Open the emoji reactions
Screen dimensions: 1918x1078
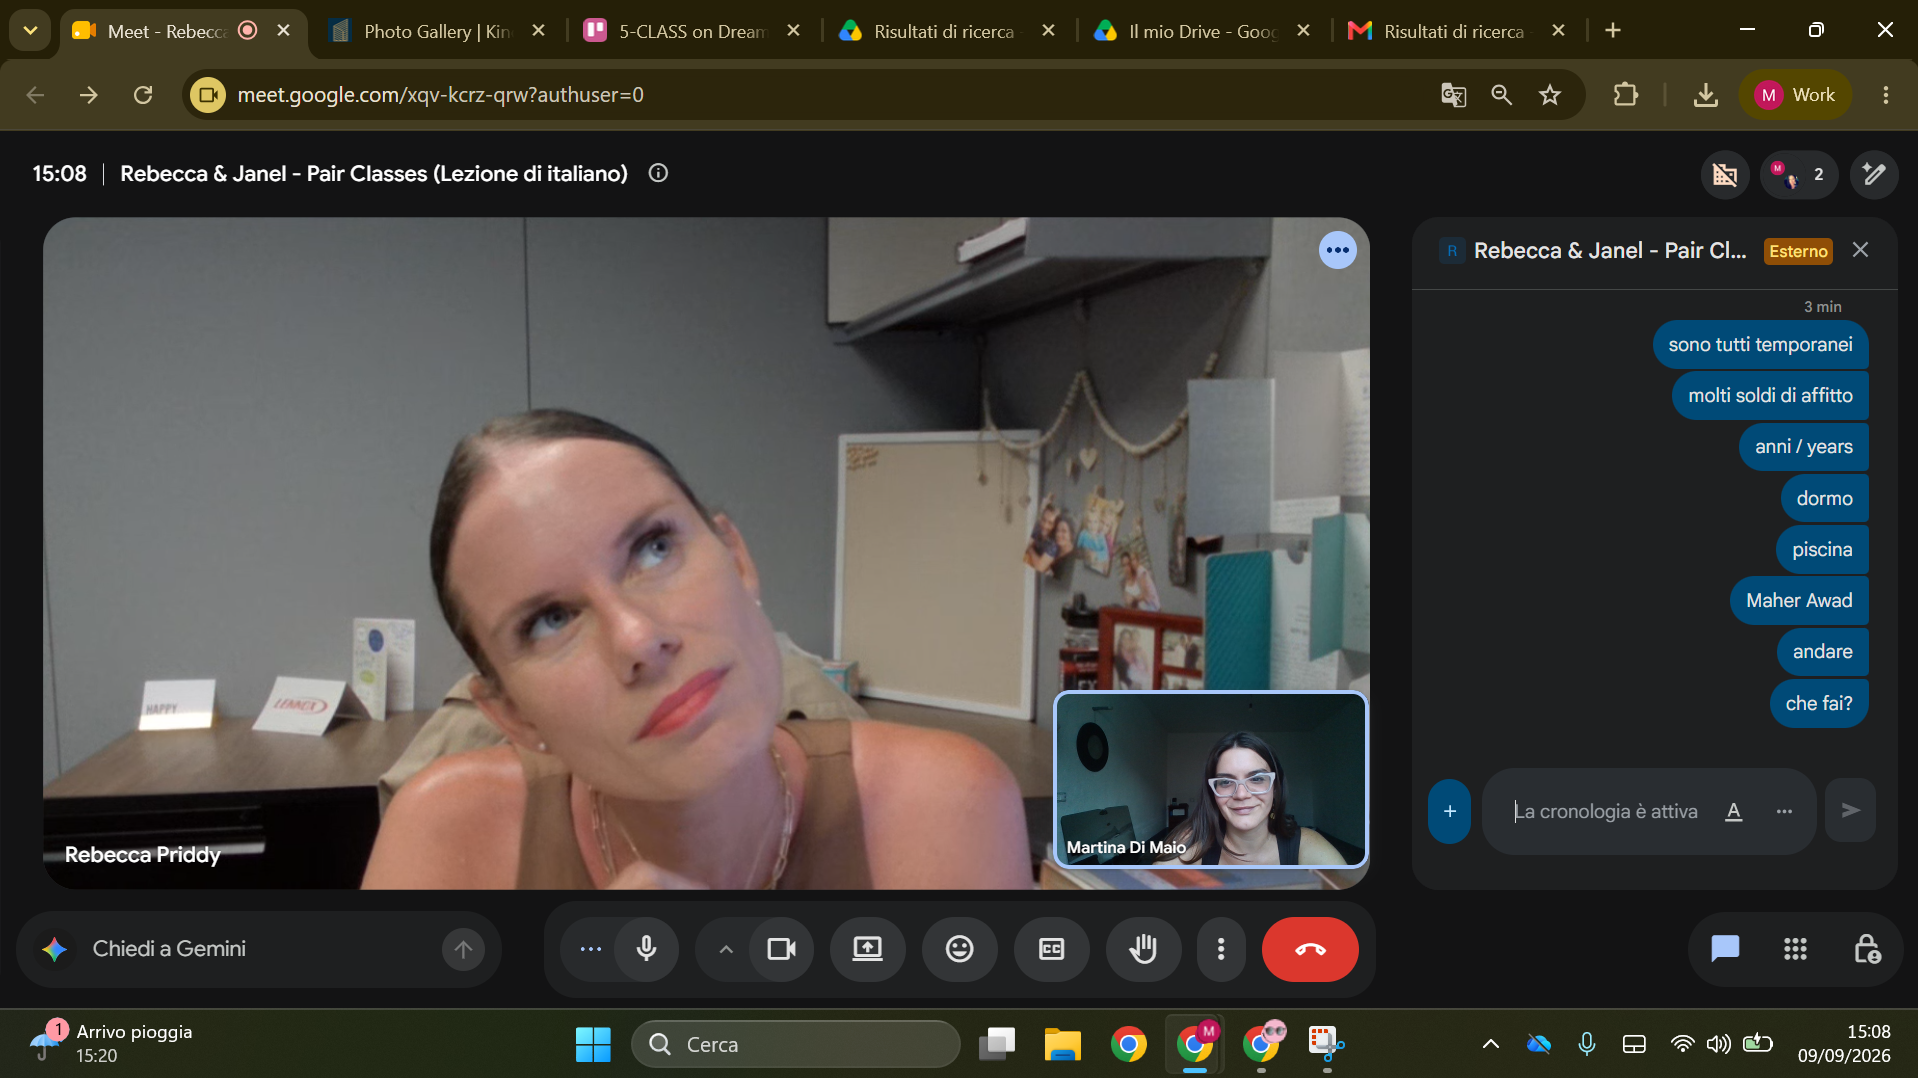pyautogui.click(x=959, y=949)
